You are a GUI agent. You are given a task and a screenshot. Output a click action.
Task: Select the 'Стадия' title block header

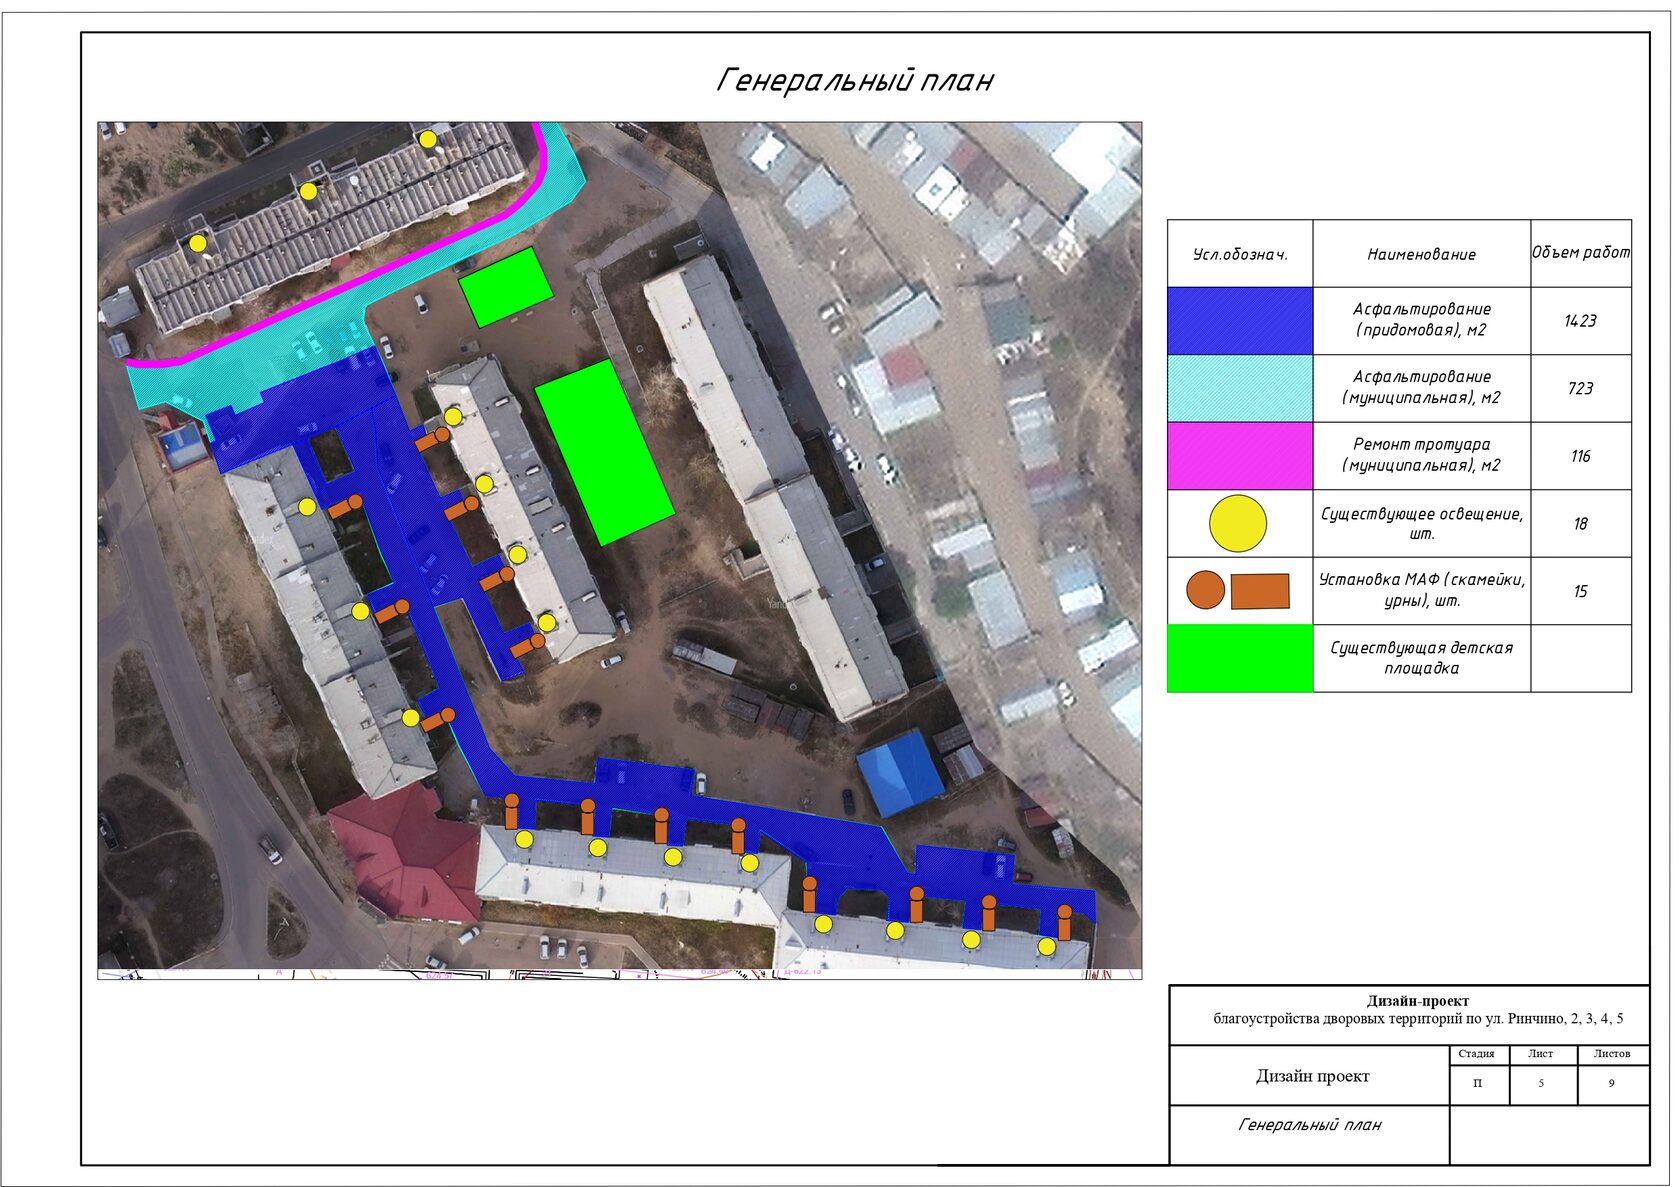pos(1476,1054)
